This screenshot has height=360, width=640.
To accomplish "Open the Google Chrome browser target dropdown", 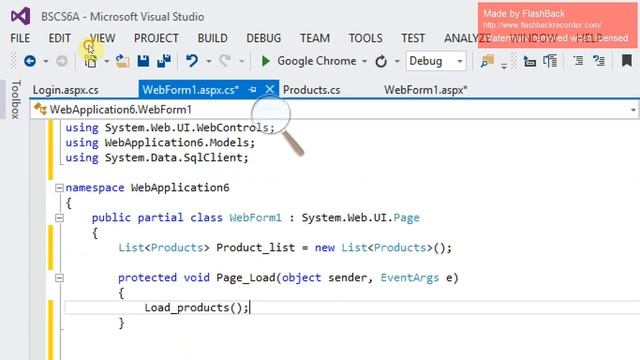I will pos(364,62).
